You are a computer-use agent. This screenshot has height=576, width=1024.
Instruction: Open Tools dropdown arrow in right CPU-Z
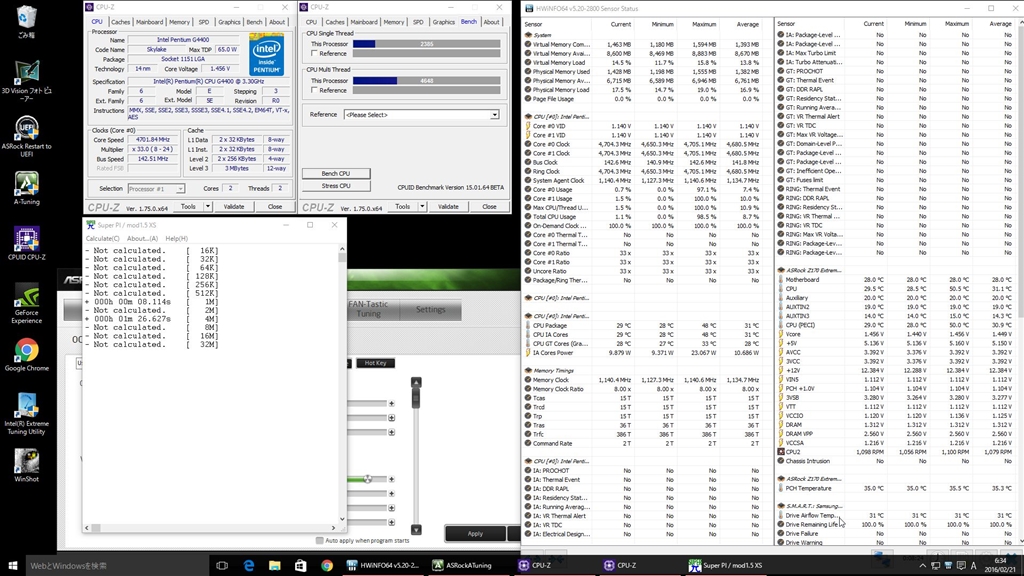point(422,206)
